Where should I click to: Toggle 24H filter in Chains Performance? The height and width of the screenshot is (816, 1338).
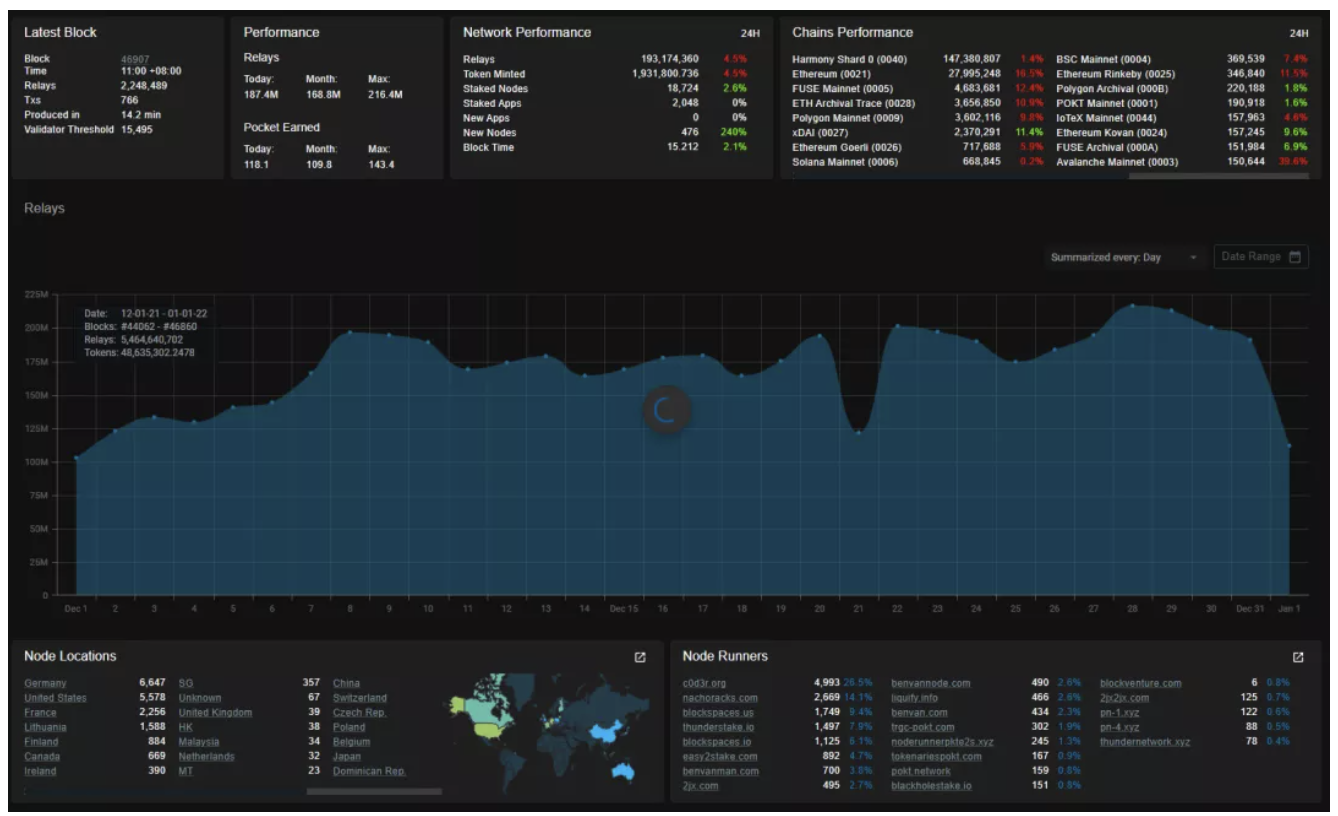(x=1298, y=33)
